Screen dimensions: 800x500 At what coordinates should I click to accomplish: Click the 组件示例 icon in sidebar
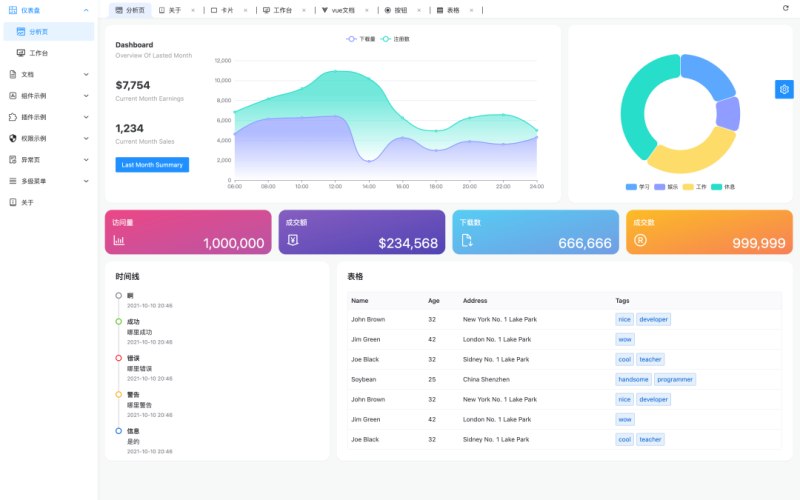[x=13, y=96]
